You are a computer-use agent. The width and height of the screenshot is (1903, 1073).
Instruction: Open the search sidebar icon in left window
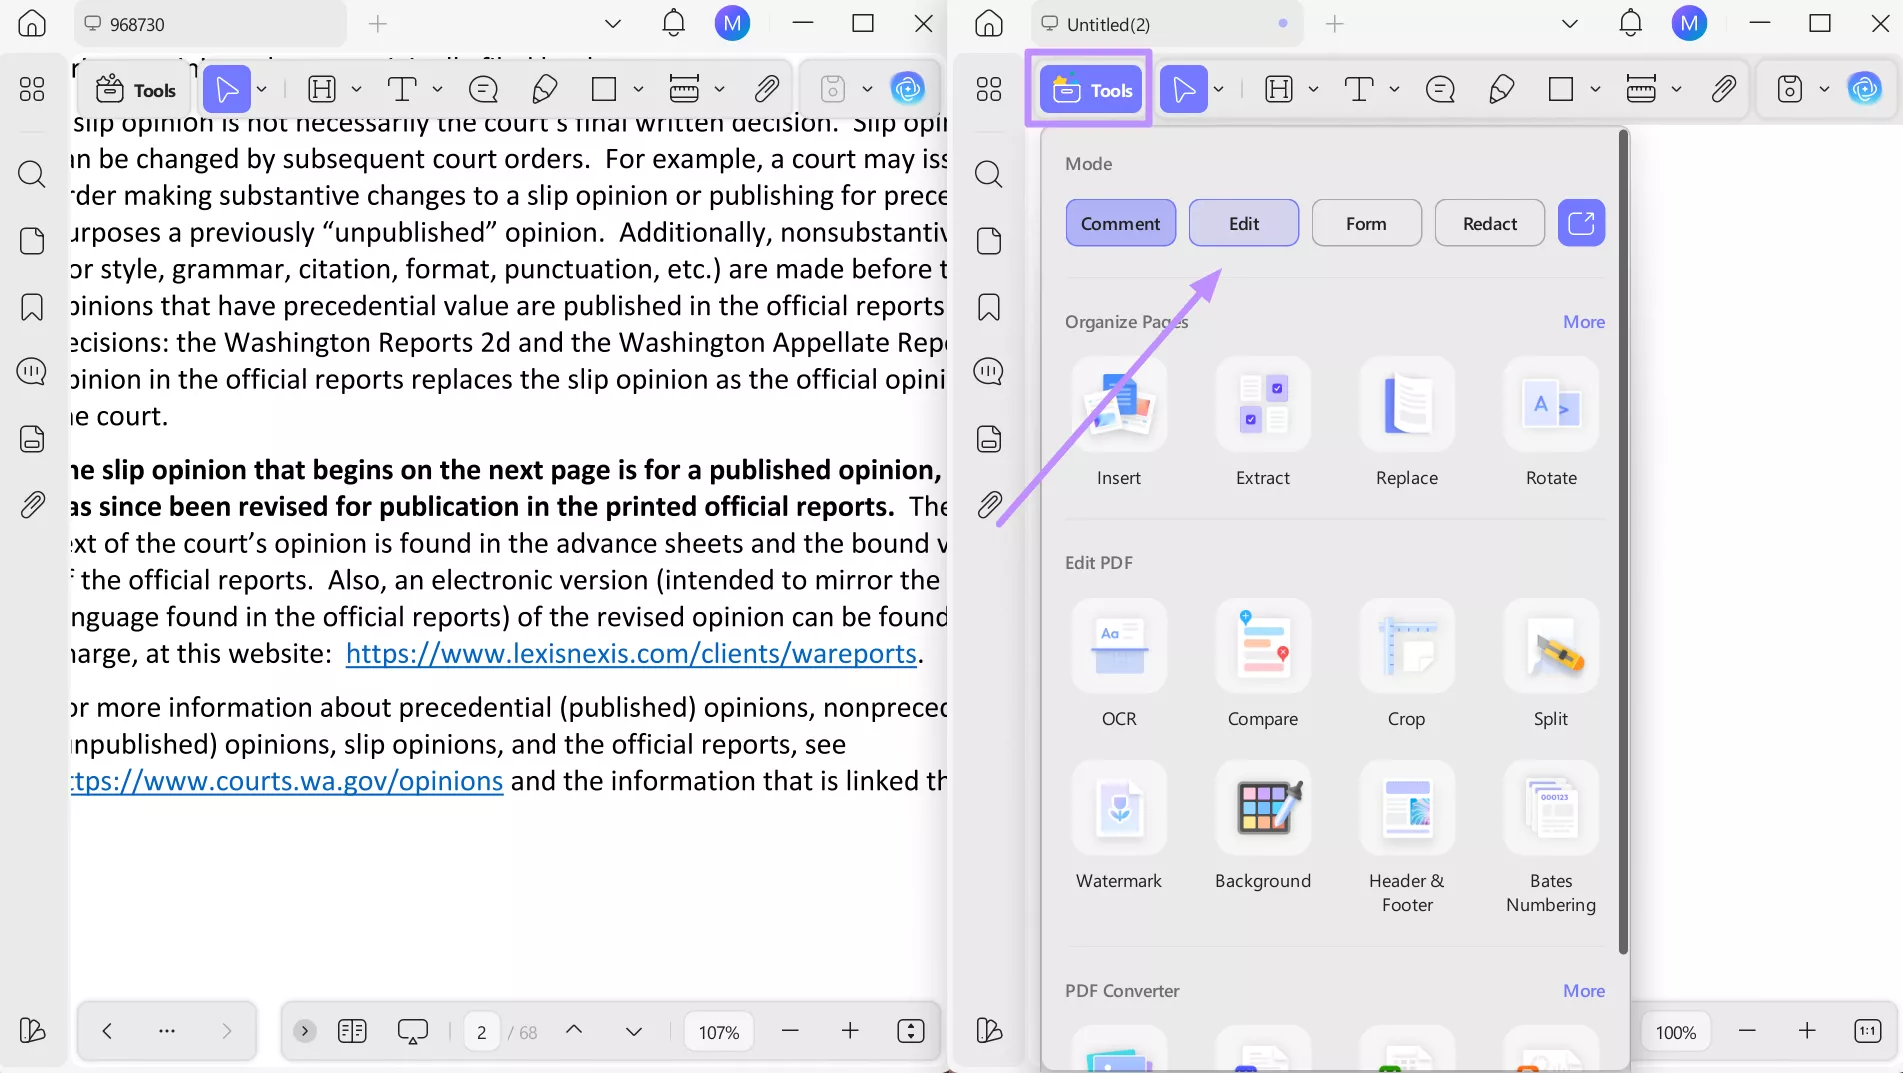pyautogui.click(x=32, y=174)
